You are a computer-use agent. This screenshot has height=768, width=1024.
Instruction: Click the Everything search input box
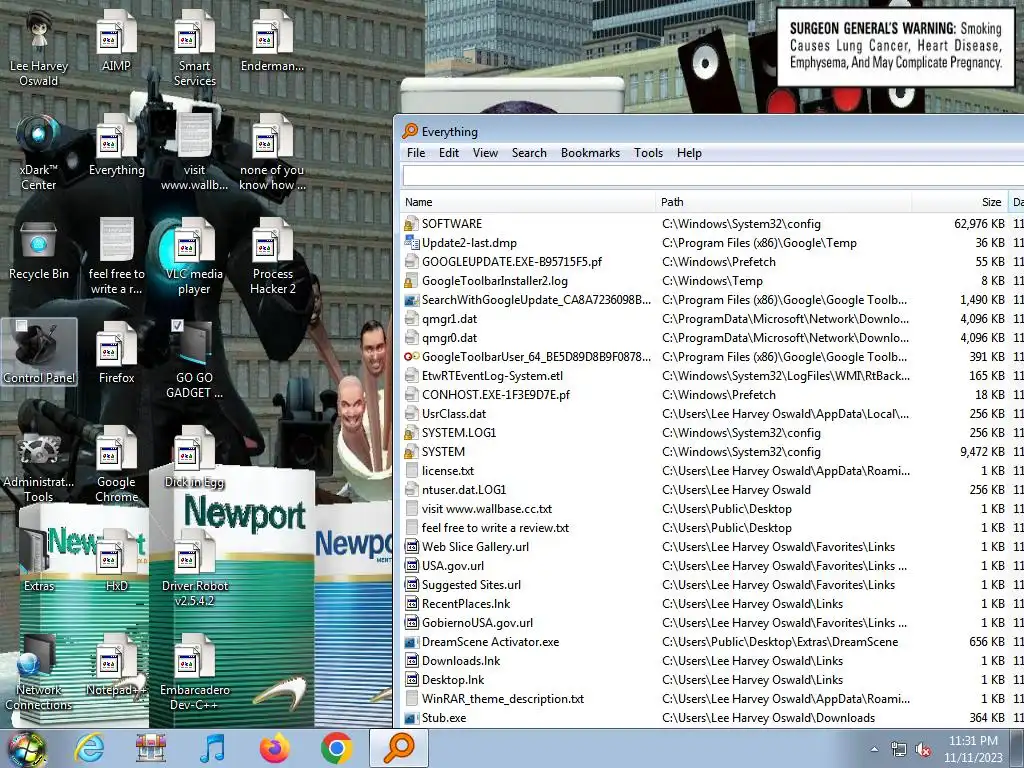point(713,175)
